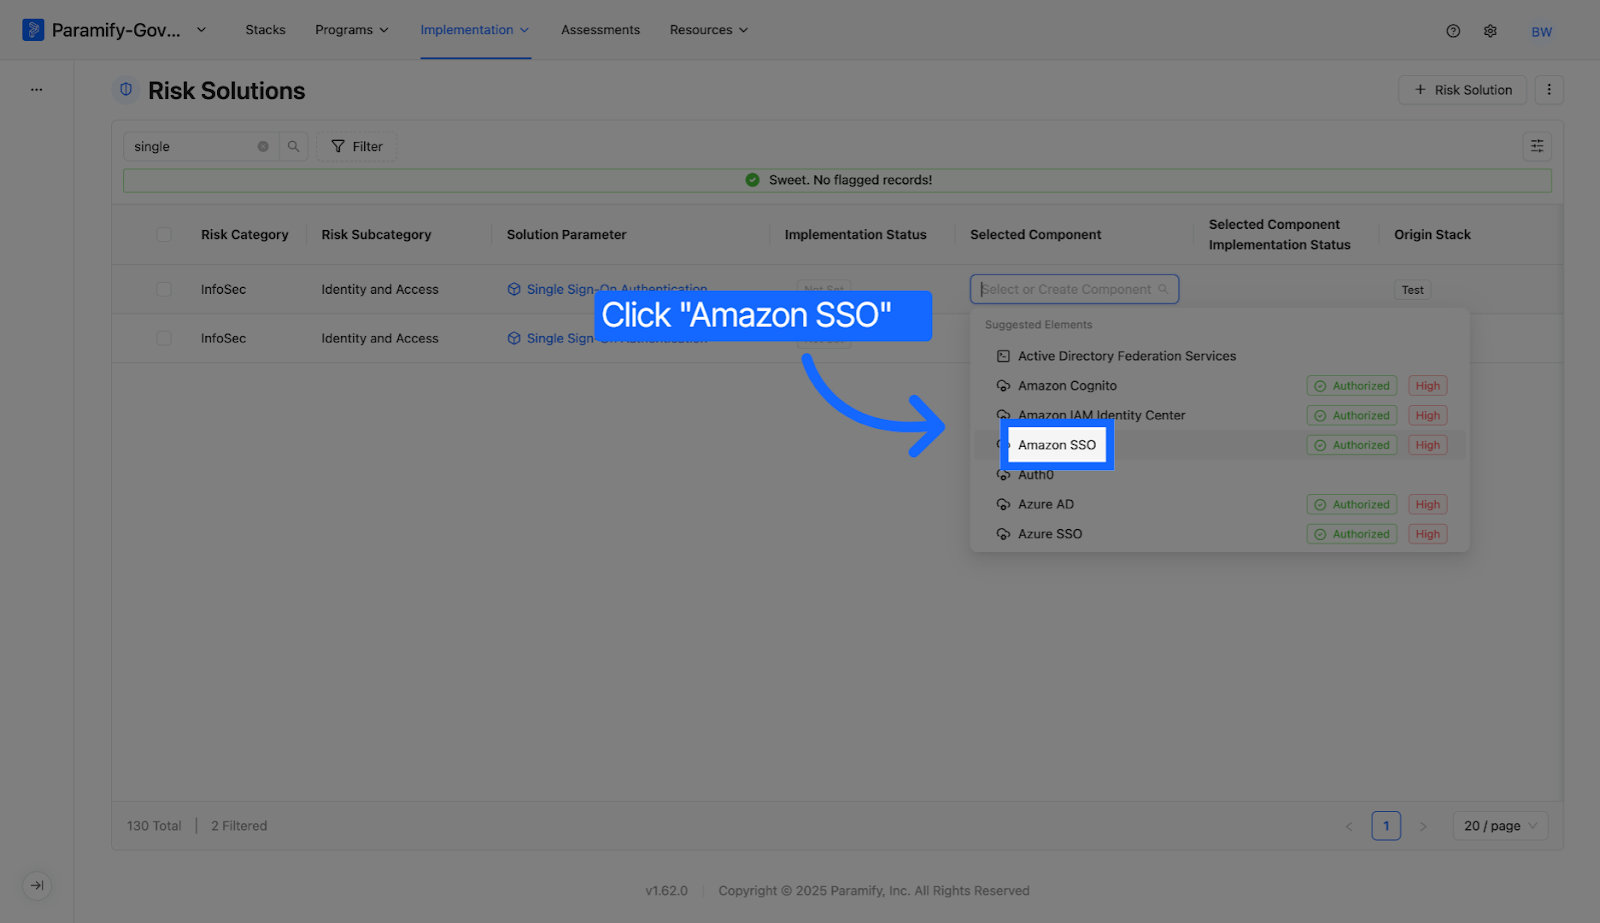Click the search magnifier button
Image resolution: width=1600 pixels, height=923 pixels.
293,146
